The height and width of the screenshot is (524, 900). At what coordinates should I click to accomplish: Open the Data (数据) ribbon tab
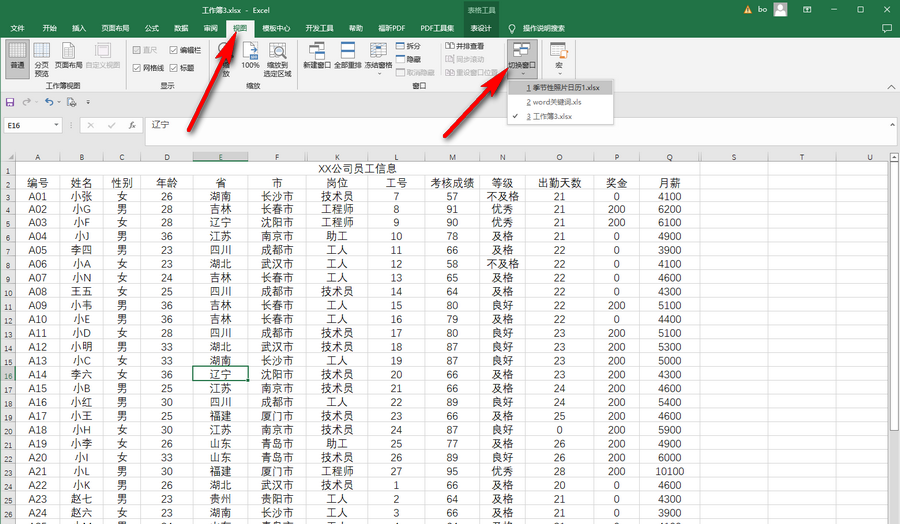tap(181, 29)
